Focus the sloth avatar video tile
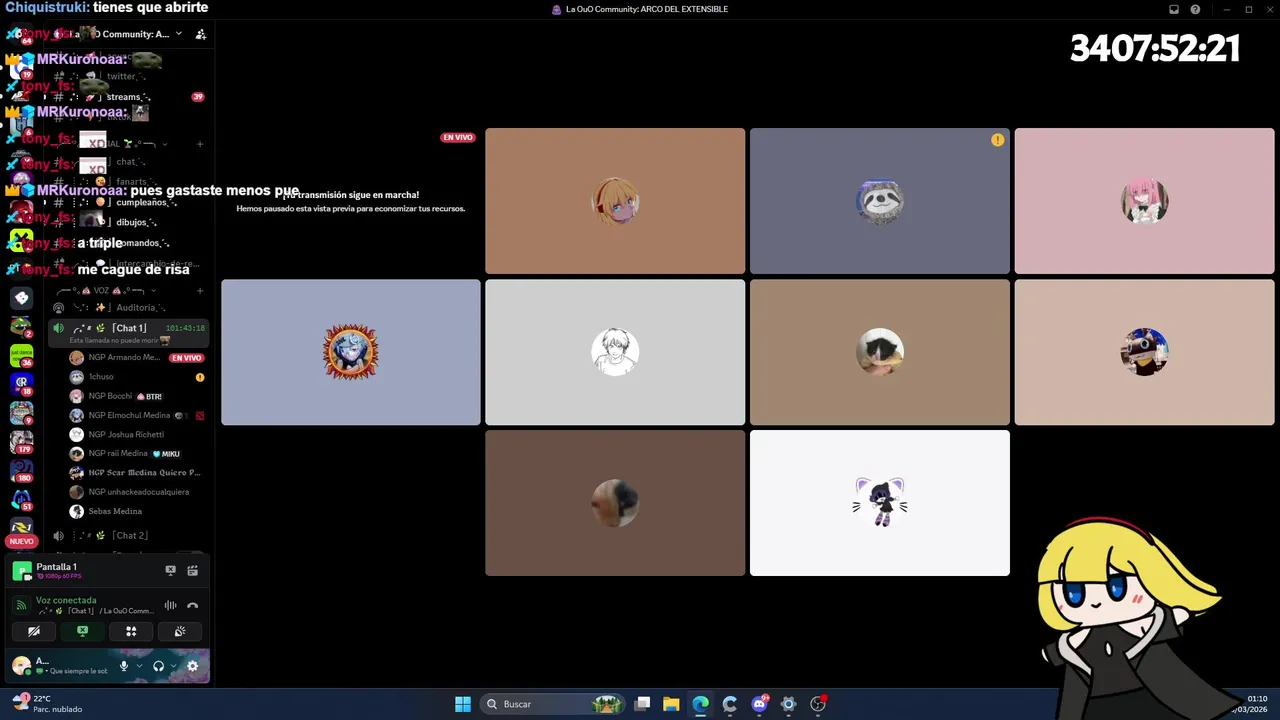1280x720 pixels. [x=880, y=201]
